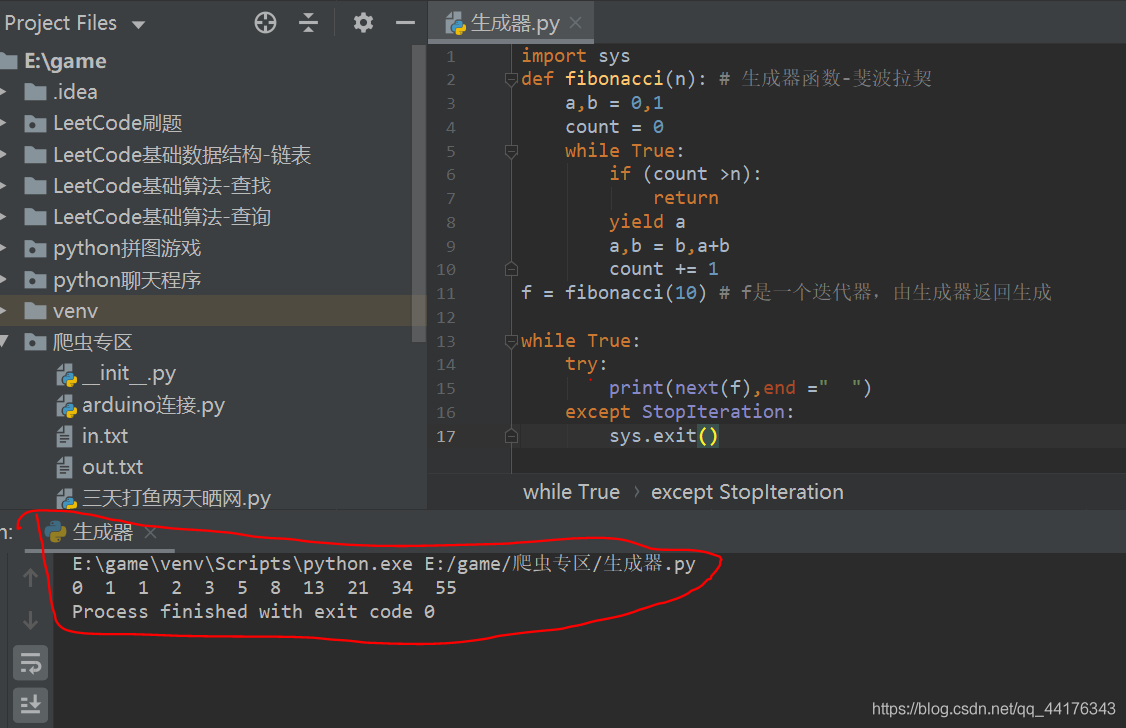This screenshot has width=1126, height=728.
Task: Click line number 11 in the gutter
Action: (446, 294)
